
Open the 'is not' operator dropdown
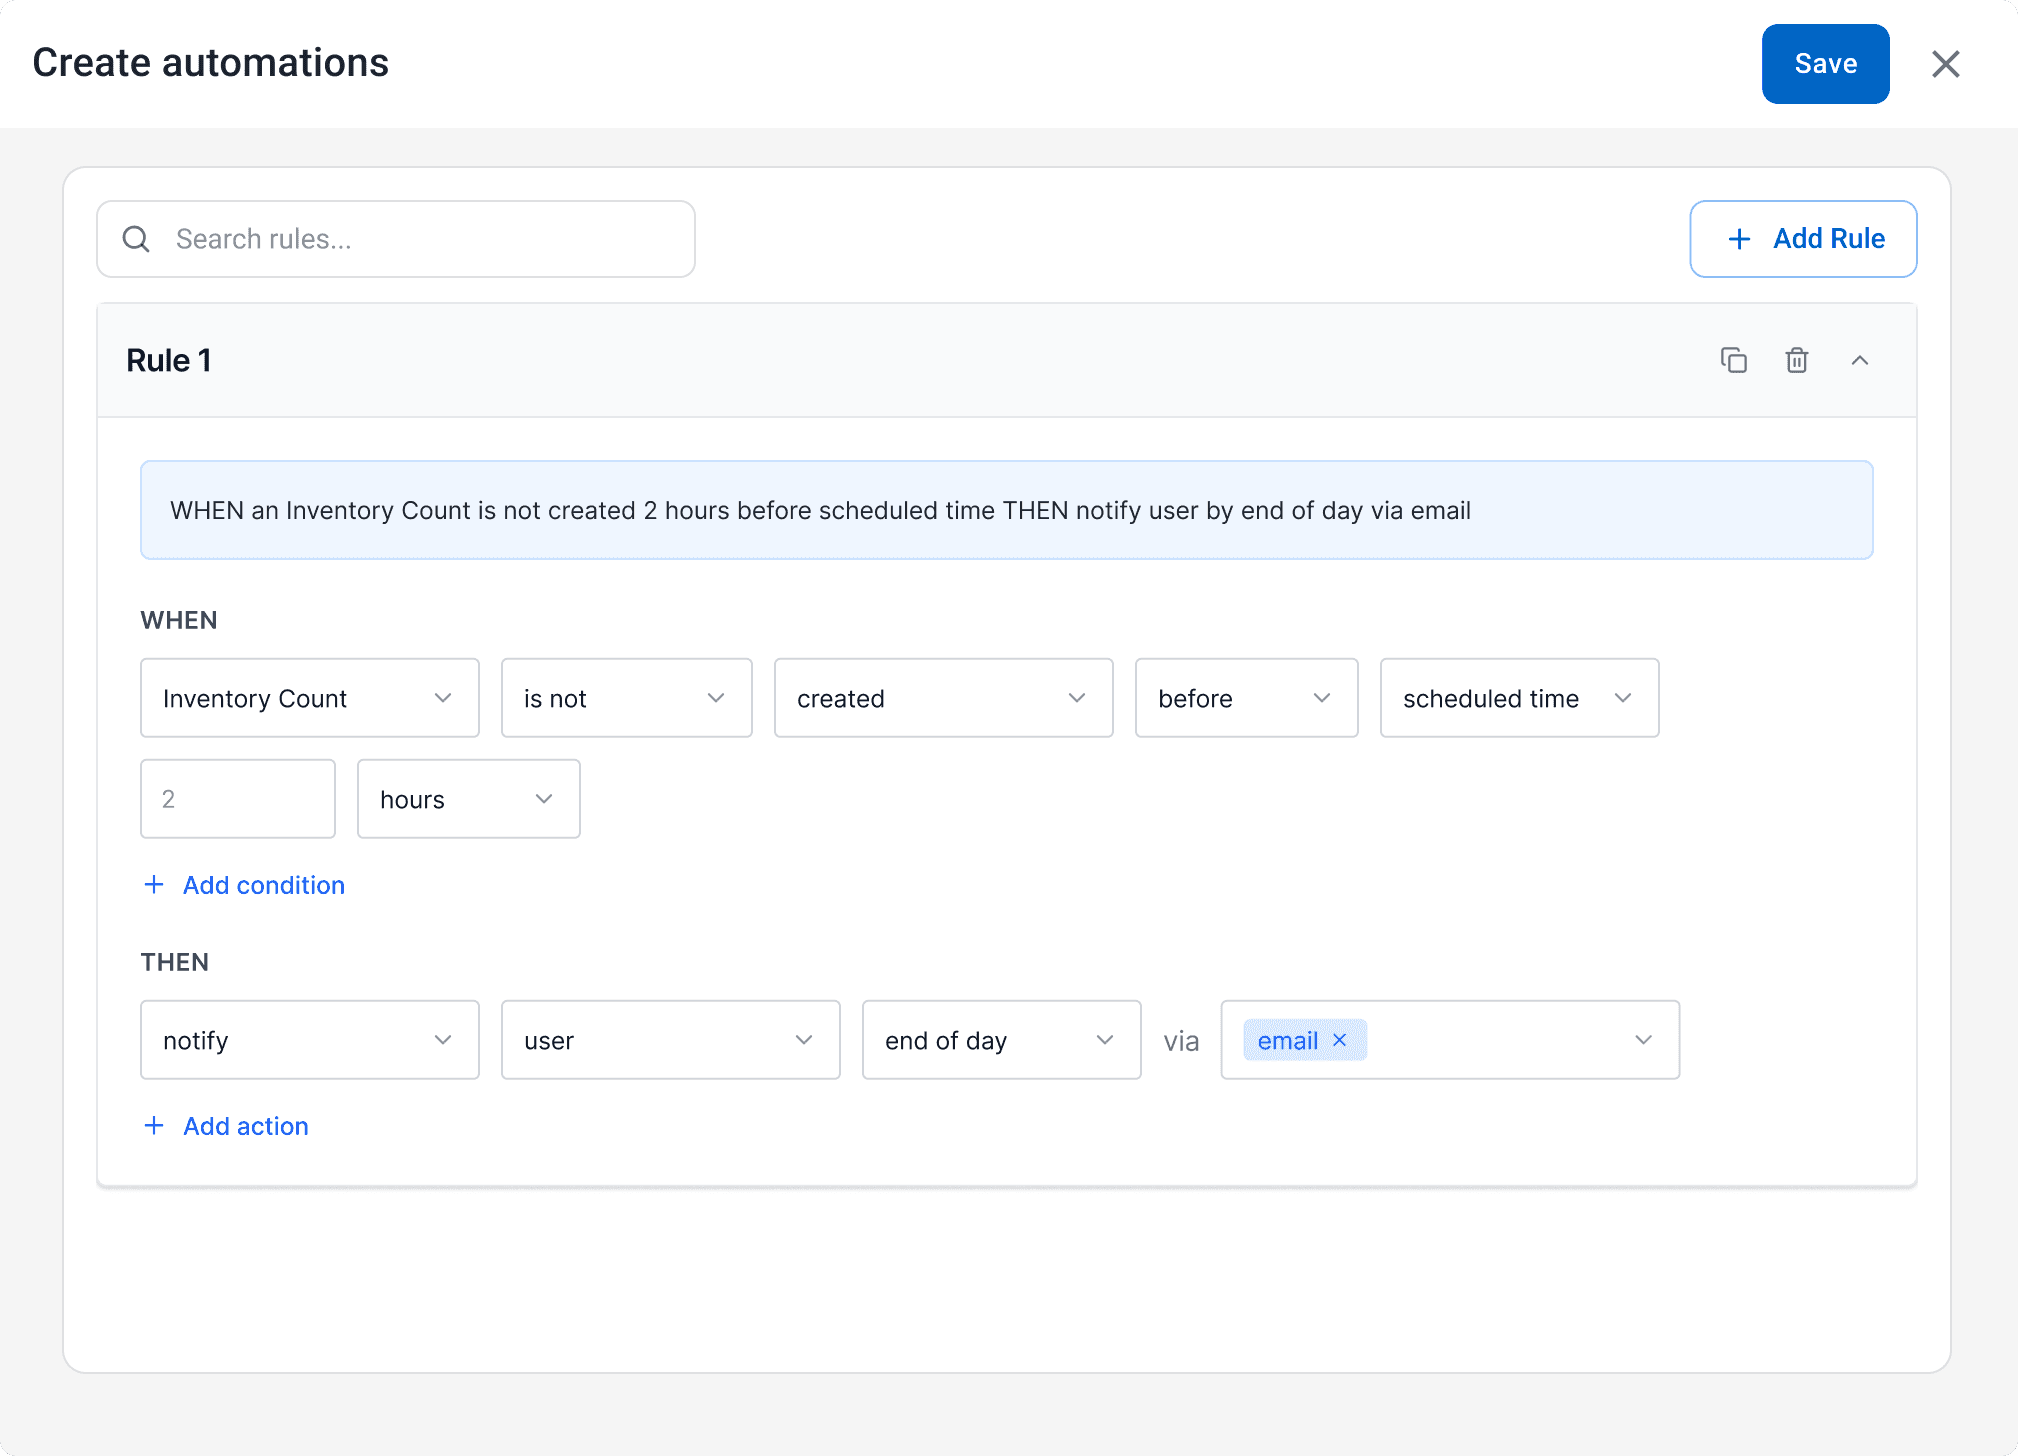click(x=626, y=698)
